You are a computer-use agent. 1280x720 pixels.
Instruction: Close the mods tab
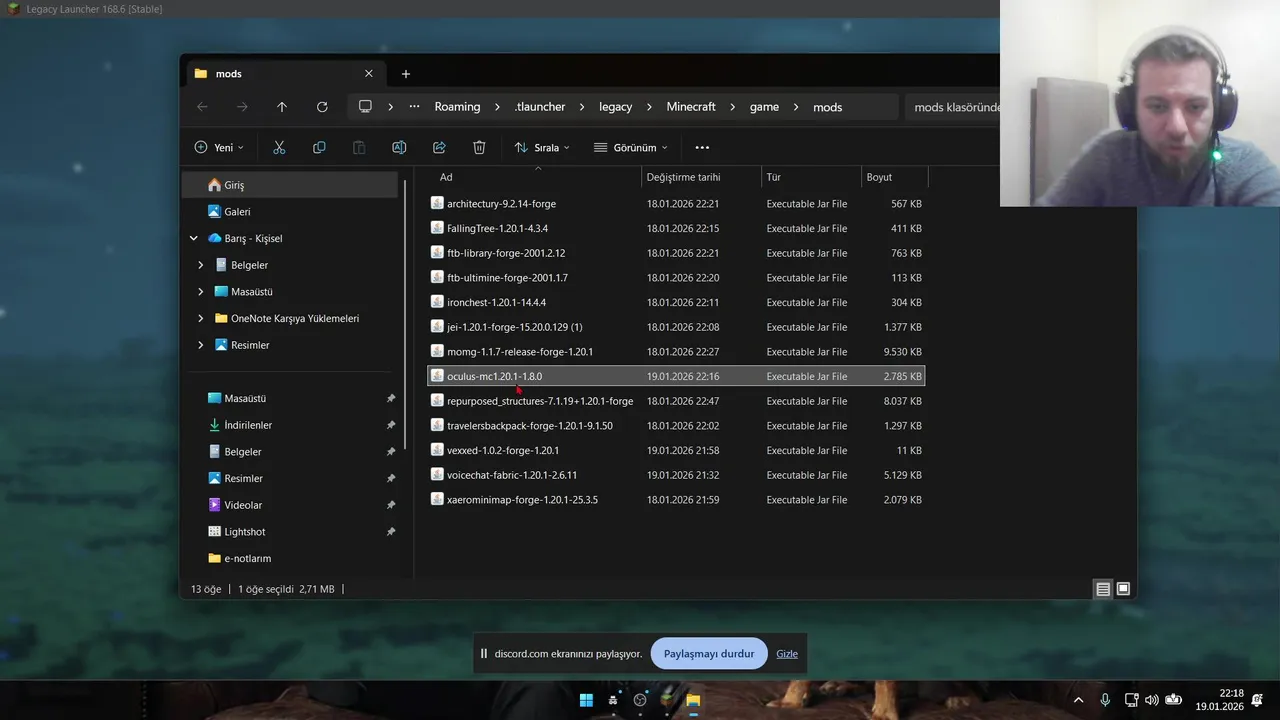tap(368, 74)
